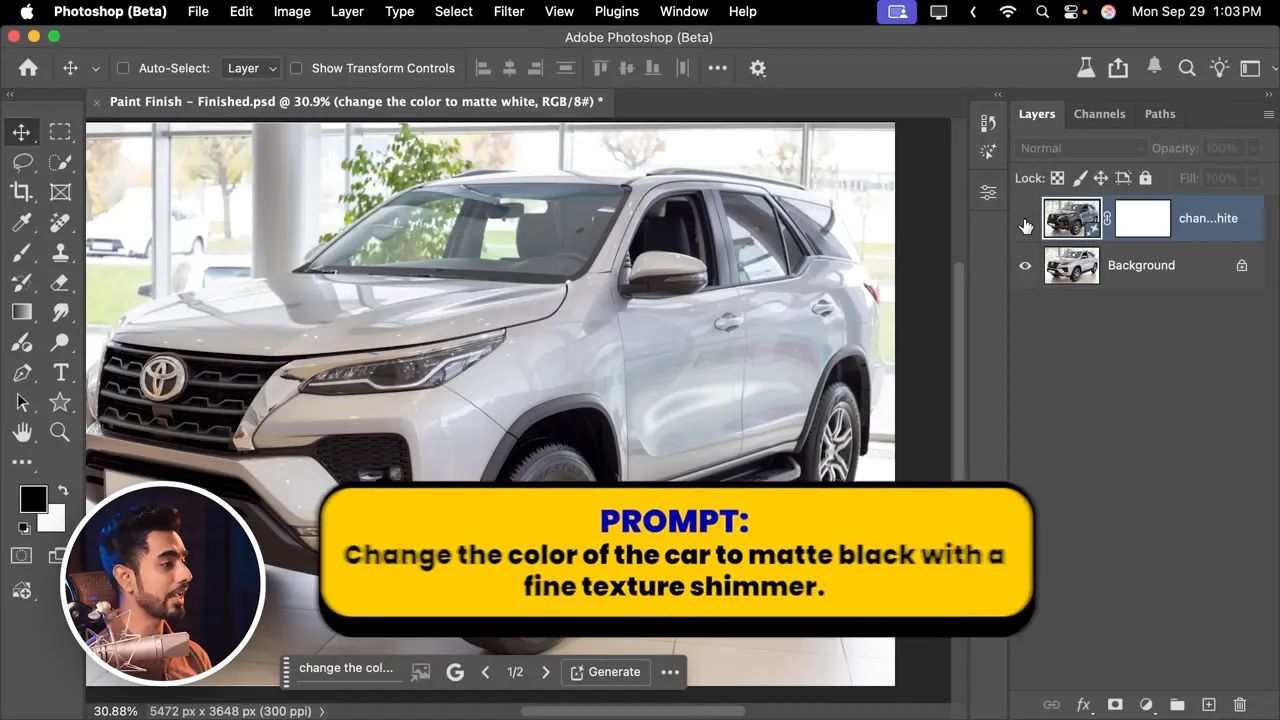Screen dimensions: 1280x720
Task: Open the Properties sliders panel icon
Action: (x=988, y=192)
